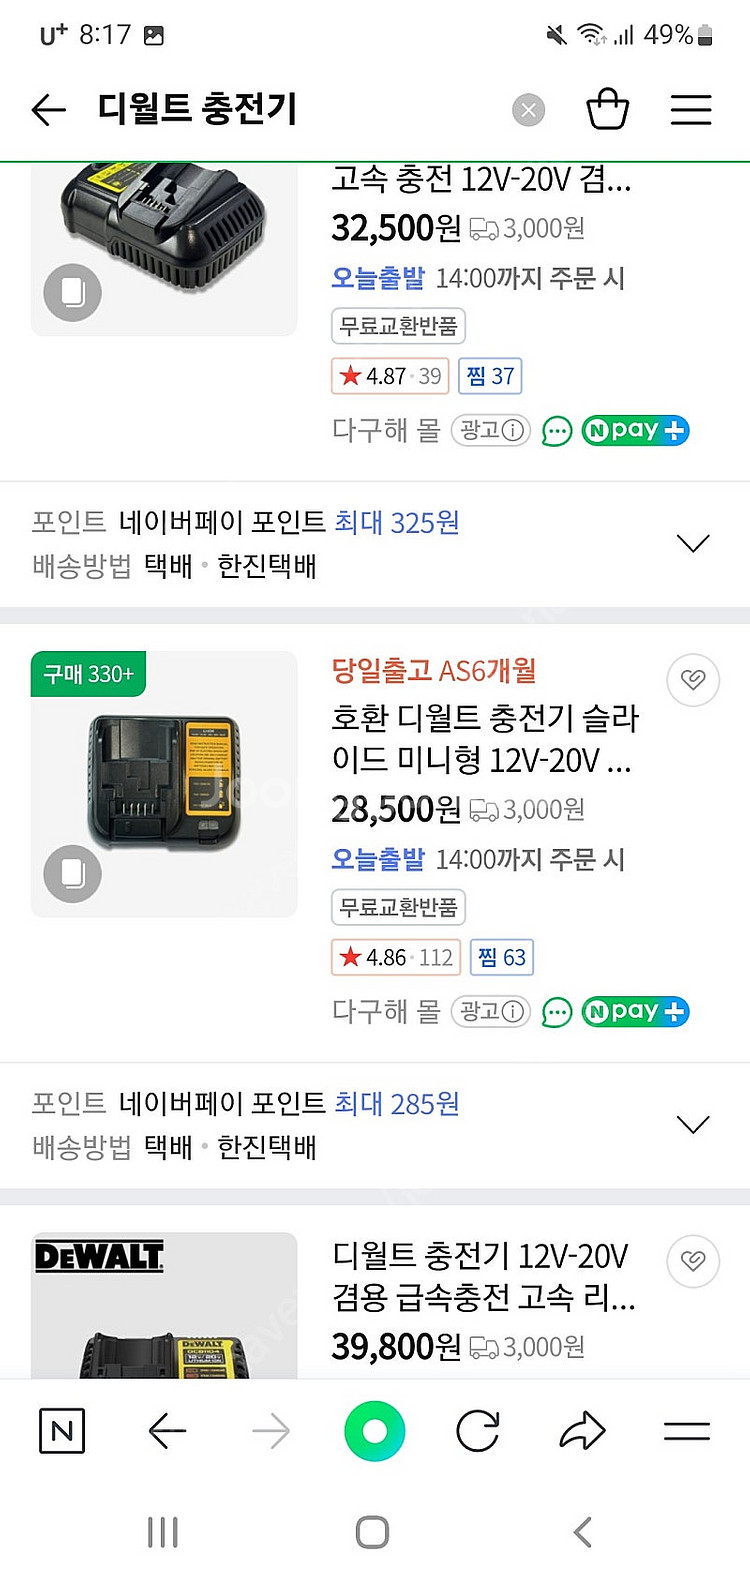Tap the Naver N home icon

pos(61,1431)
